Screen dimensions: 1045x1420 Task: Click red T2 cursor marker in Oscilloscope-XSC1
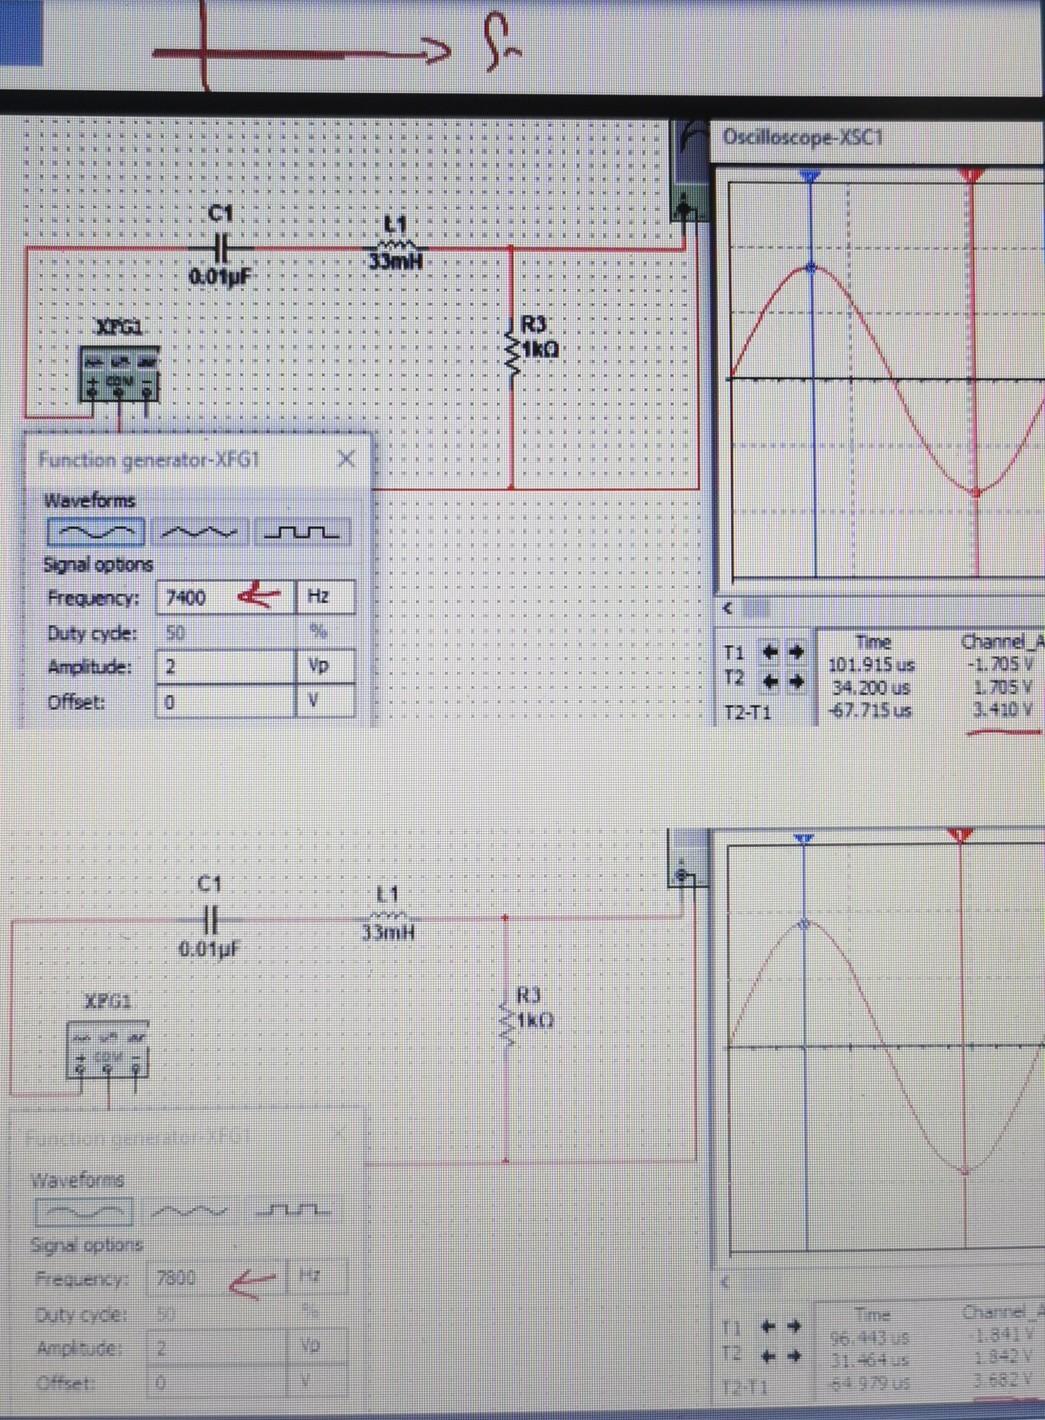972,176
